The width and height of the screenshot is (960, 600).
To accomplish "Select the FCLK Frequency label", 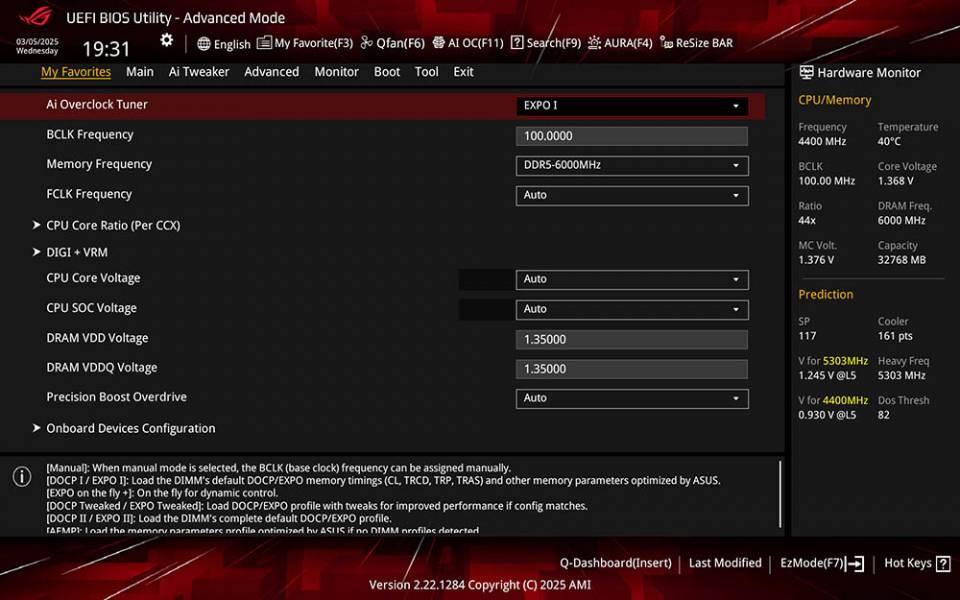I will tap(89, 194).
